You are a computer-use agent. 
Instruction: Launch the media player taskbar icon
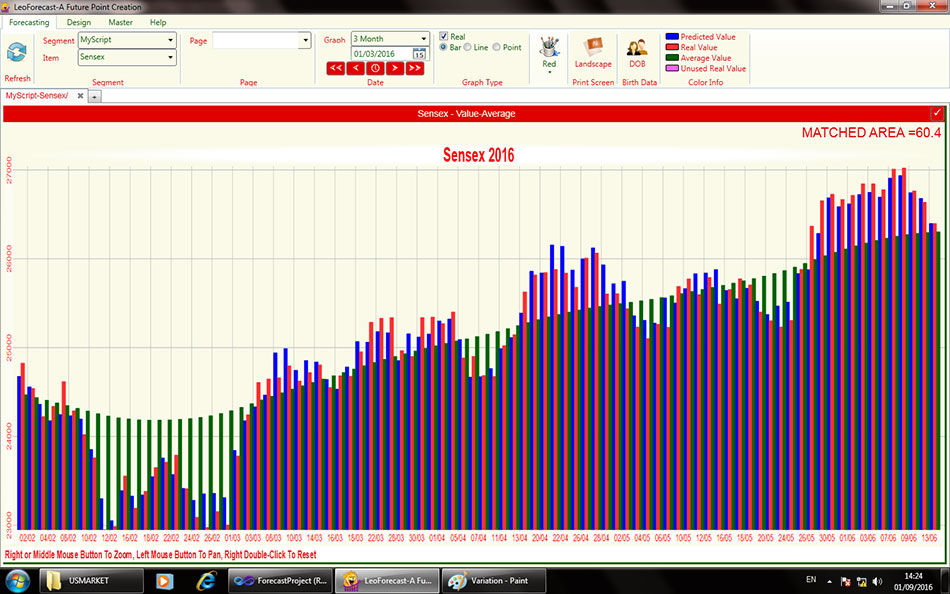(x=164, y=581)
